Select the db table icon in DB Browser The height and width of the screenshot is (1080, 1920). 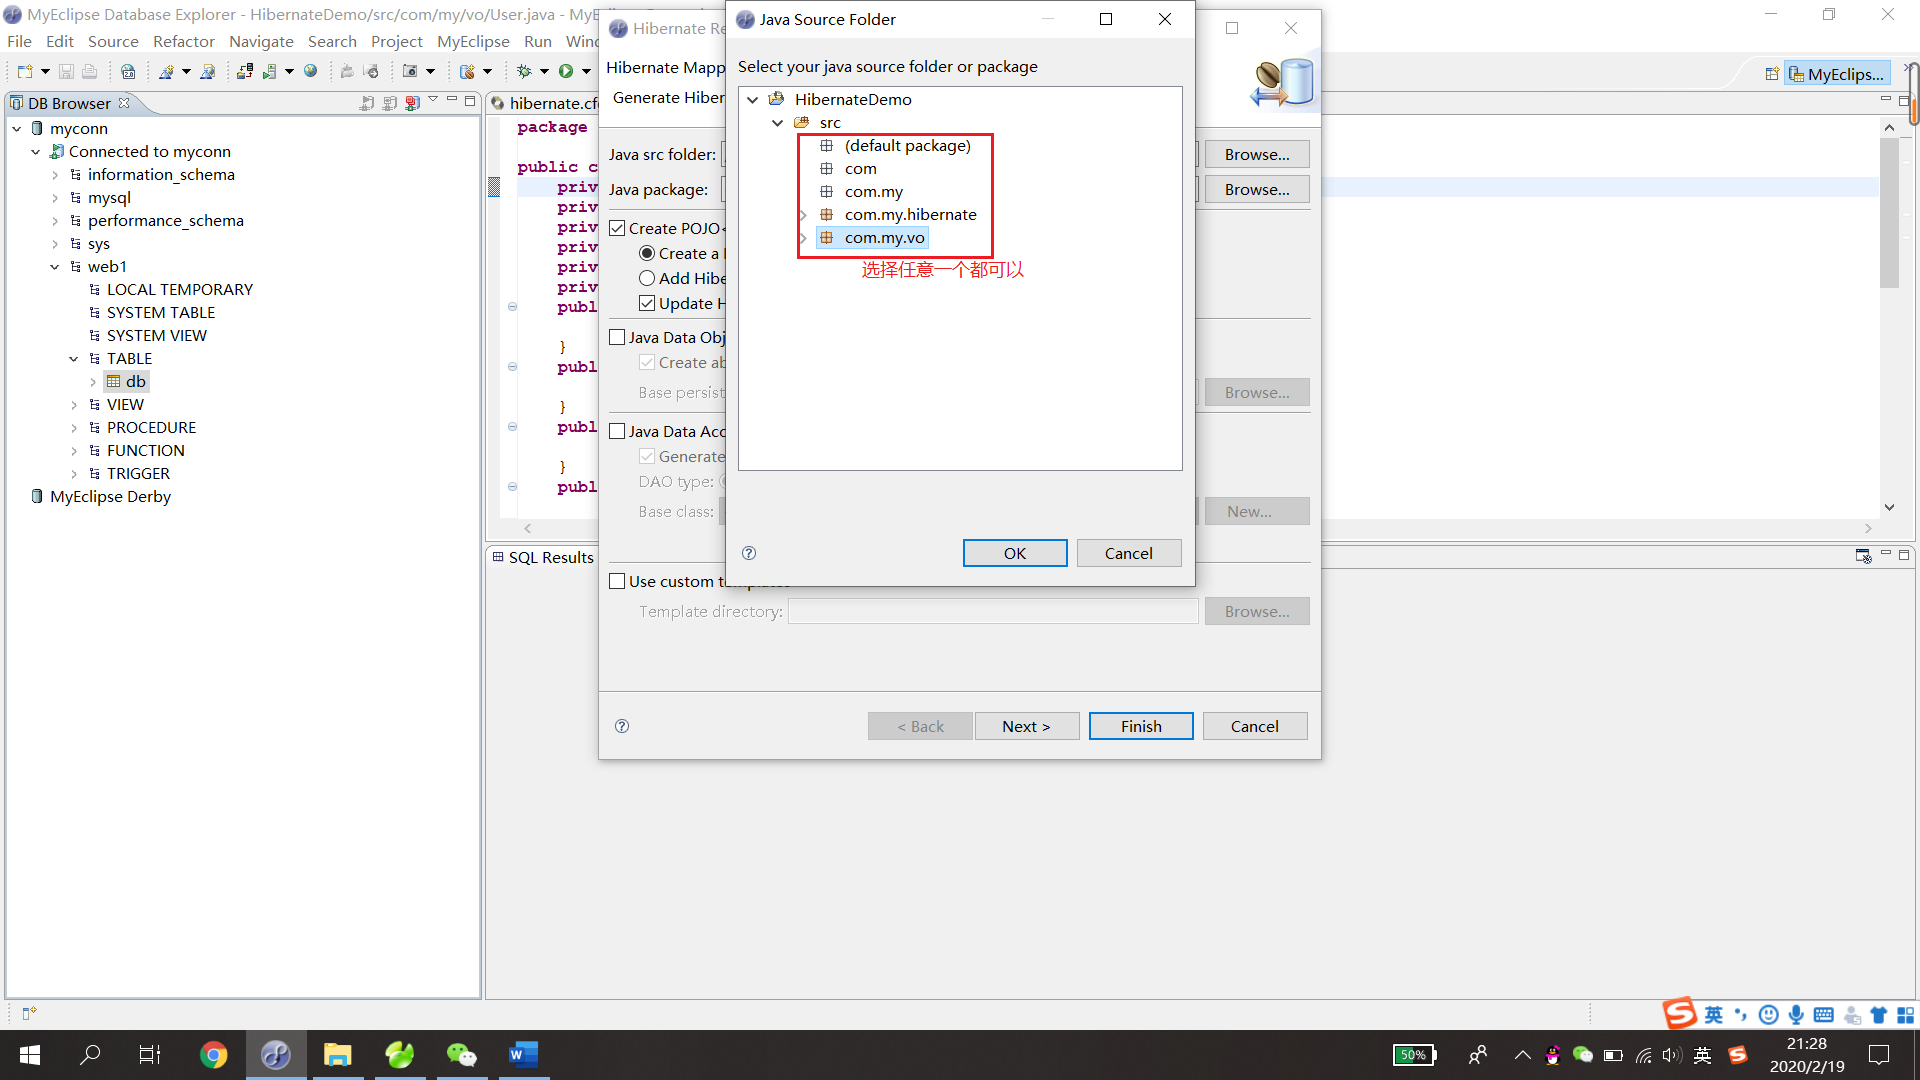click(114, 381)
